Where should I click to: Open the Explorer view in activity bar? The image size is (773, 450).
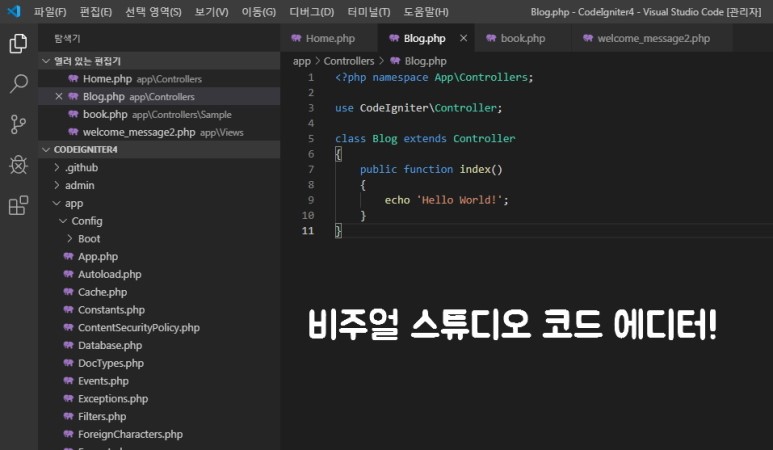[x=18, y=43]
